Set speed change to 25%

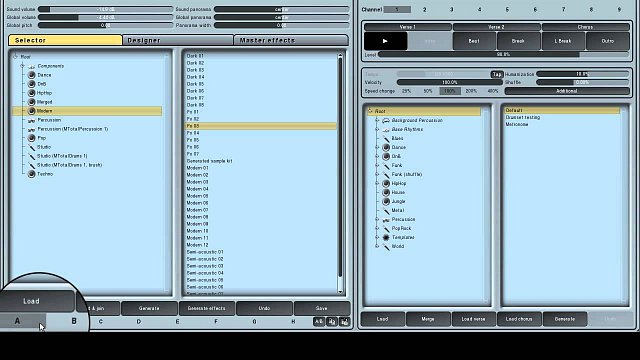(x=406, y=91)
